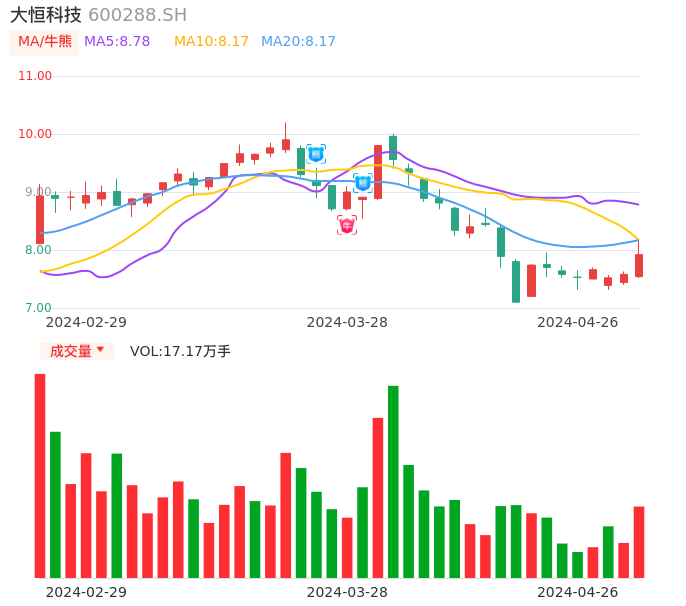686x606 pixels.
Task: Click the MA10:8.17 legend label
Action: tap(211, 42)
